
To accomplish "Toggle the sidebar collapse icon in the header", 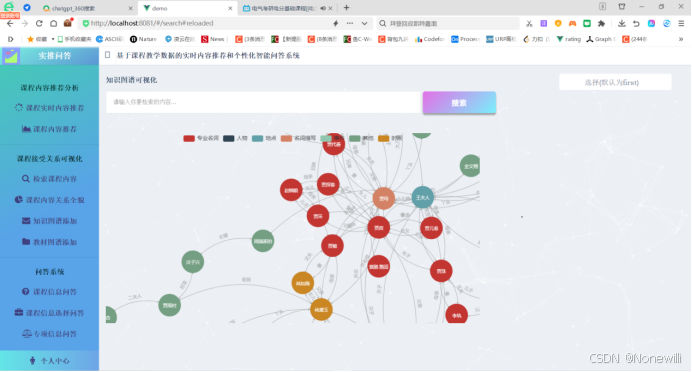I will coord(107,55).
